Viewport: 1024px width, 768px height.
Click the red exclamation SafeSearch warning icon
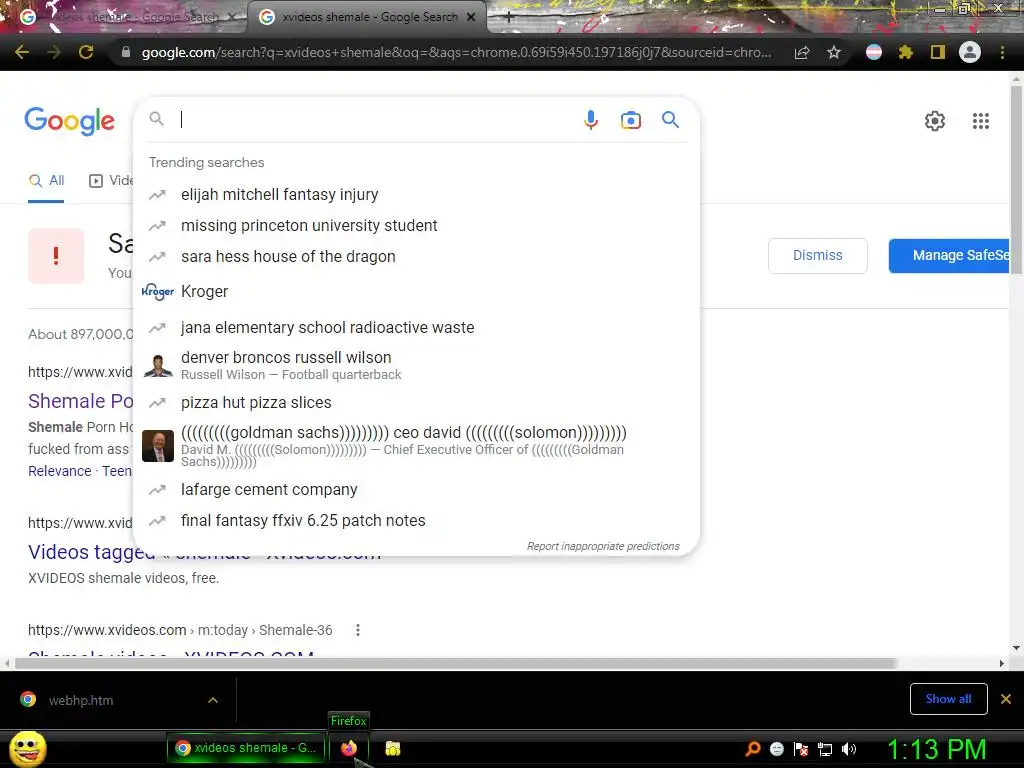56,255
